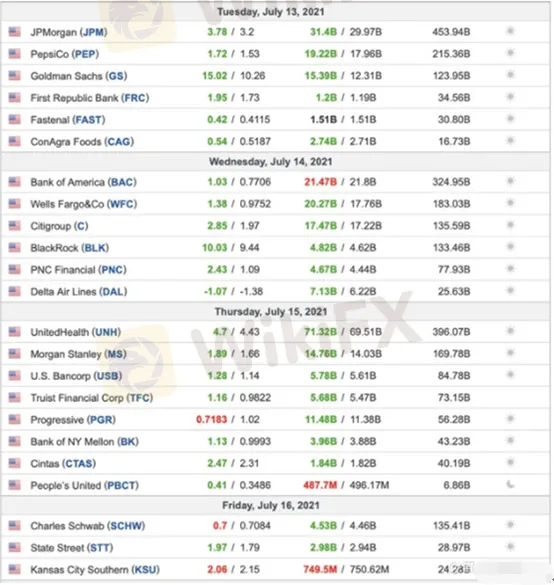Click the US flag icon beside Charles Schwab

coord(15,525)
